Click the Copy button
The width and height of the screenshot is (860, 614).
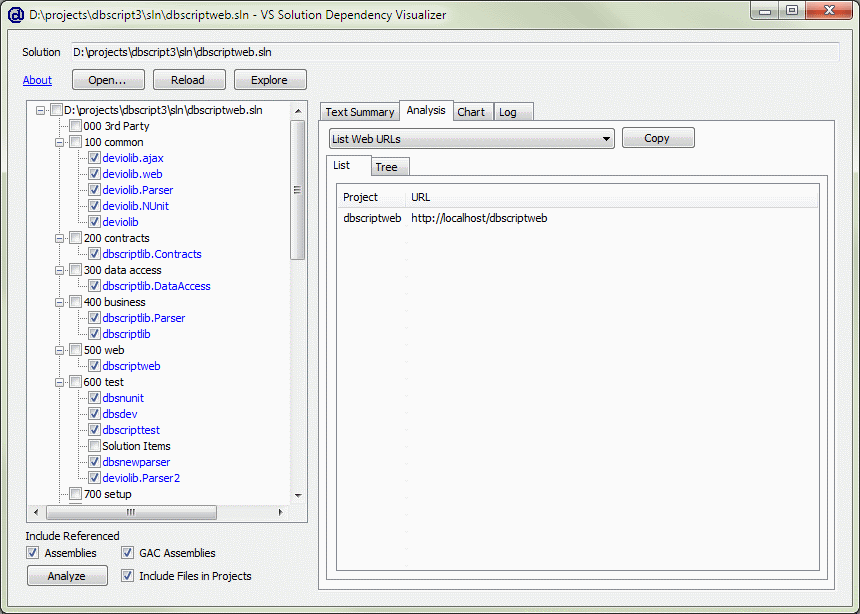tap(658, 138)
